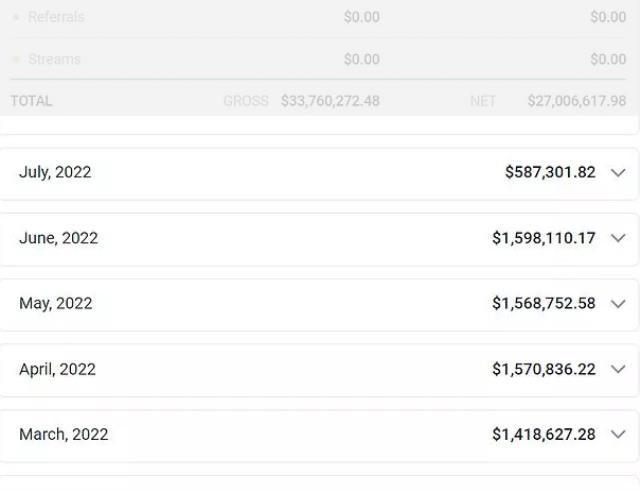The width and height of the screenshot is (640, 491).
Task: Choose the April, 2022 month title
Action: pyautogui.click(x=57, y=369)
